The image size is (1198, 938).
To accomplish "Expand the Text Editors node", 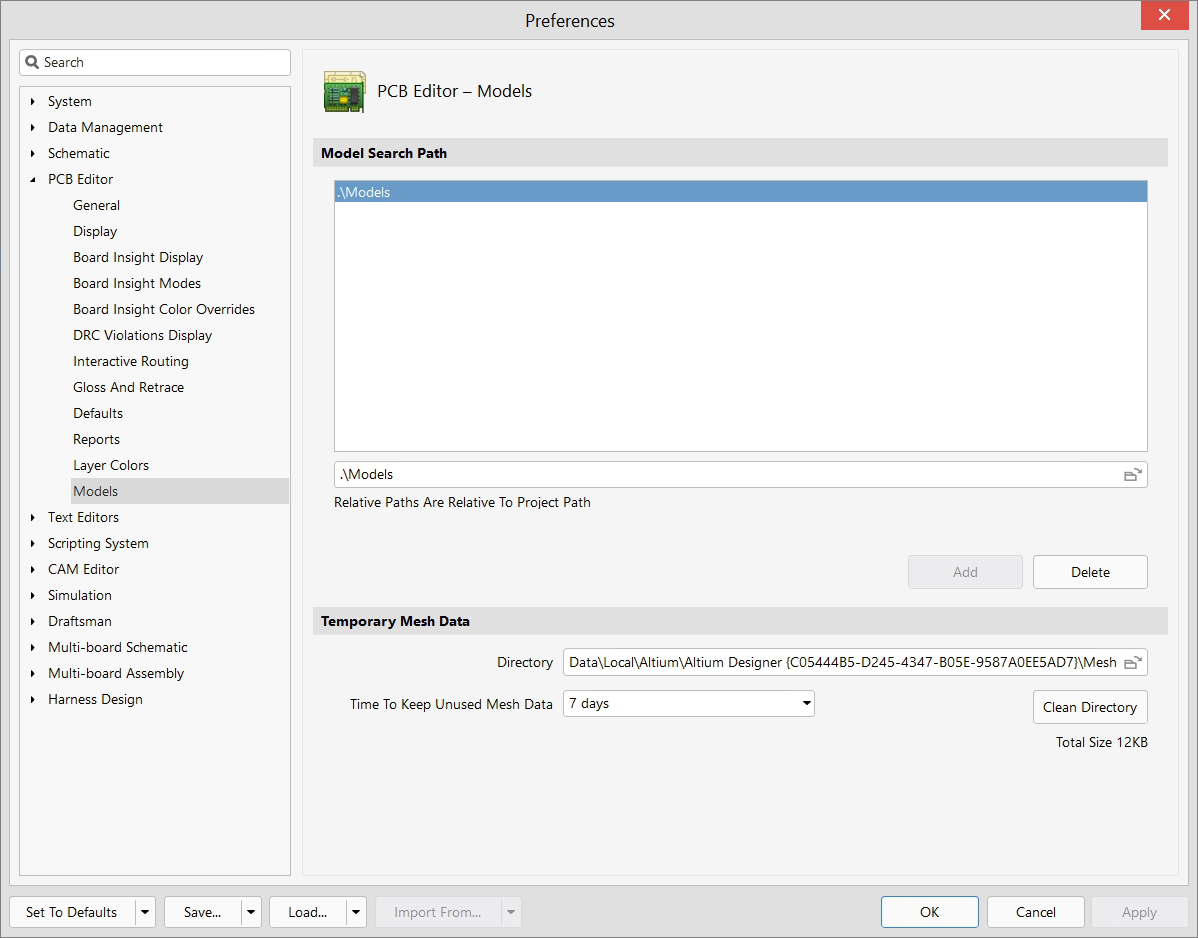I will [x=32, y=517].
